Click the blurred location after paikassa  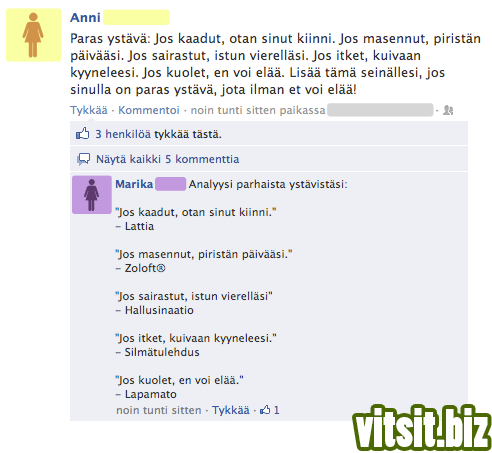coord(380,110)
